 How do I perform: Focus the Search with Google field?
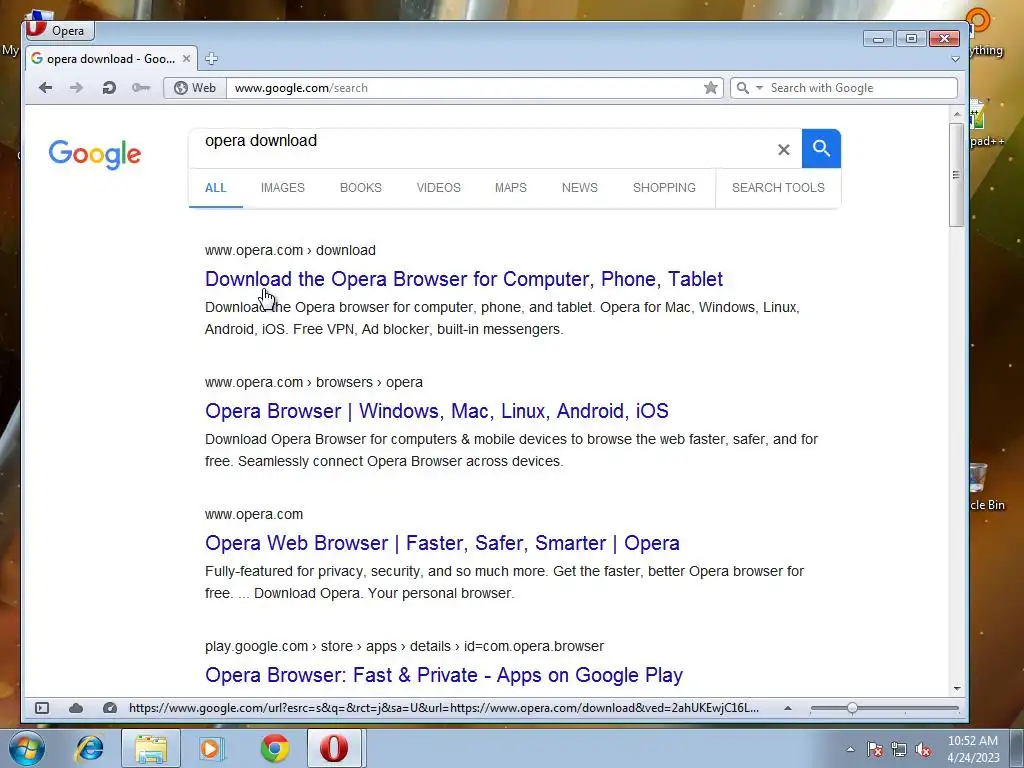click(x=861, y=88)
